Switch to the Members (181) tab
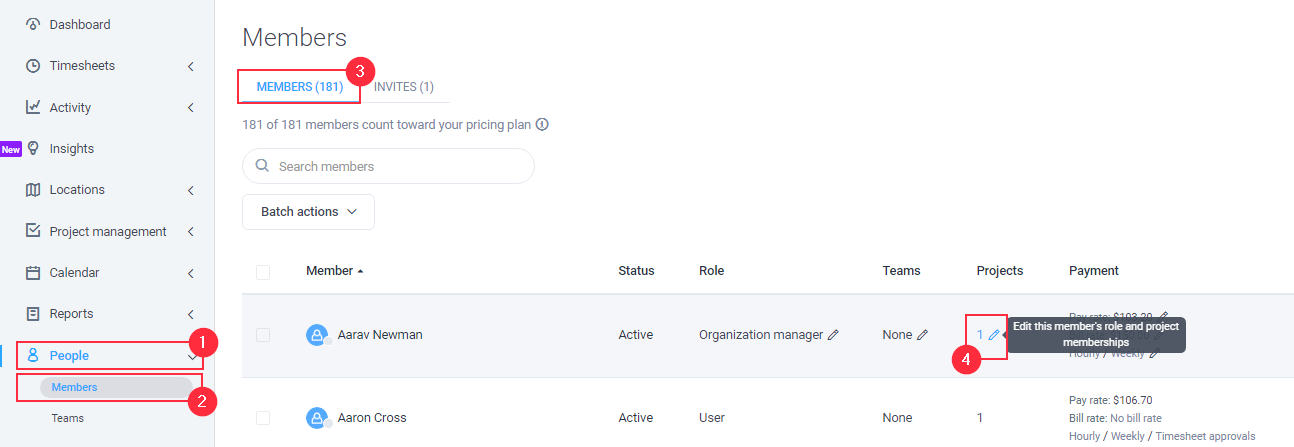 300,87
